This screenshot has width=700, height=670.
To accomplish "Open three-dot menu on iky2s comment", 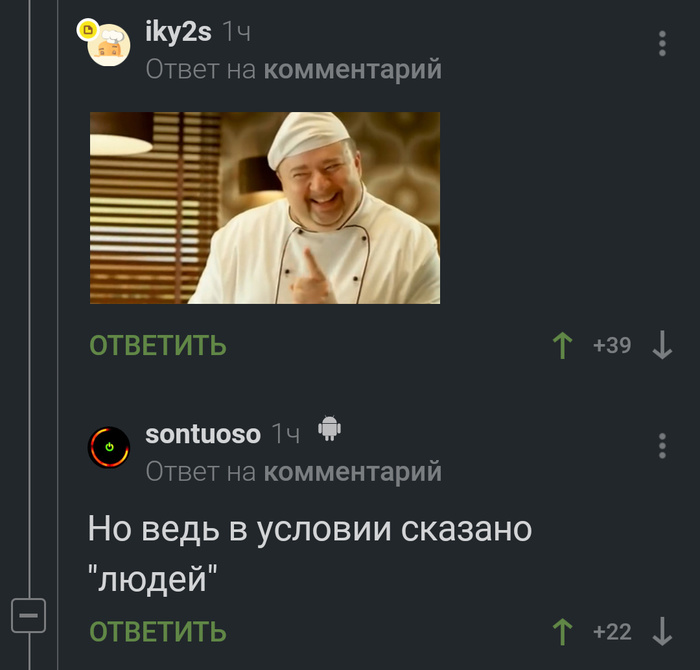I will pos(662,44).
